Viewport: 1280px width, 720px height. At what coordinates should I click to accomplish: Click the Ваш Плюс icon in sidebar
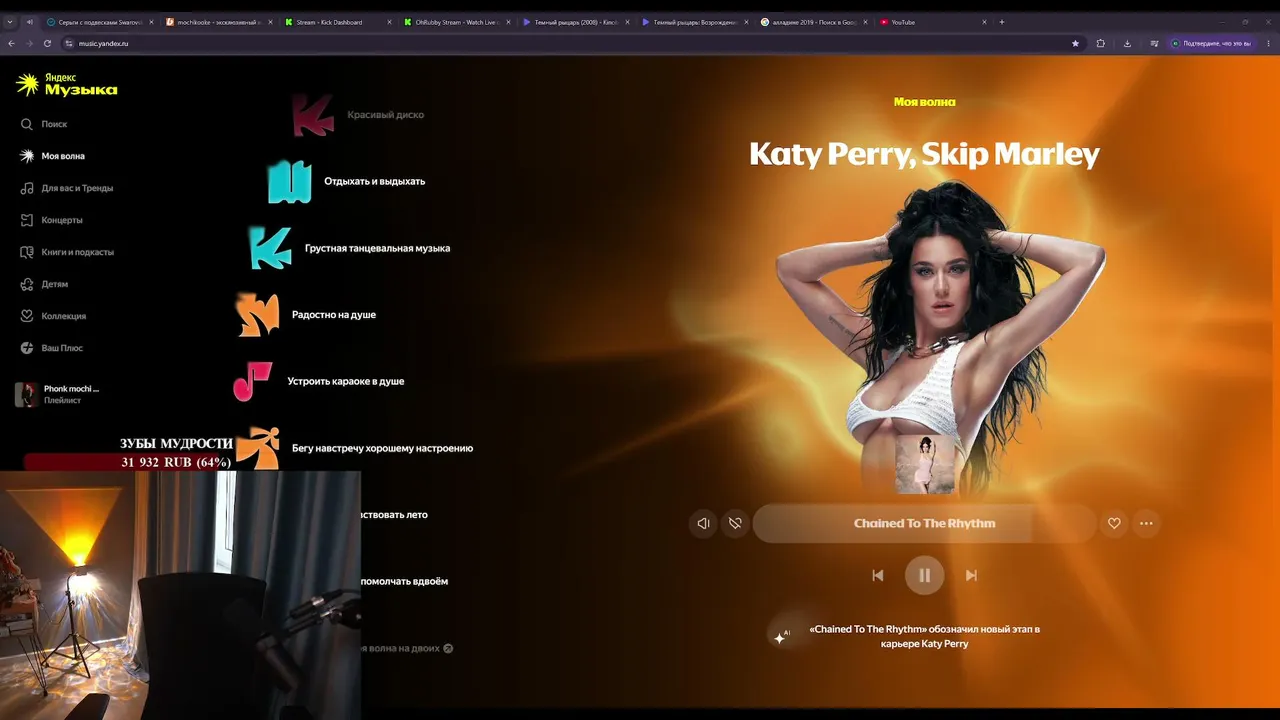tap(27, 348)
